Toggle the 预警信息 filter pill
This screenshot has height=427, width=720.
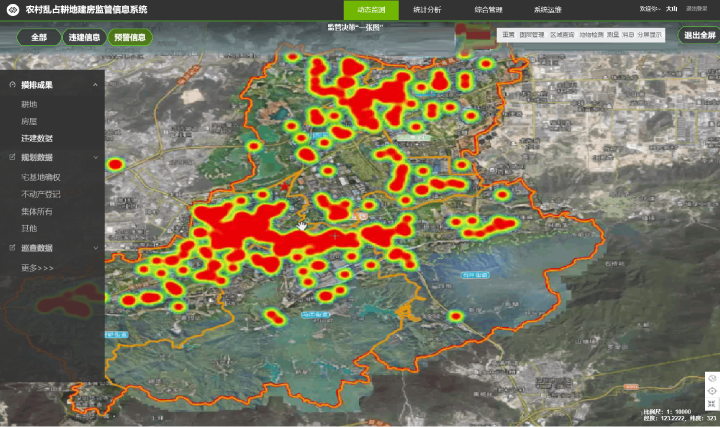click(x=129, y=37)
